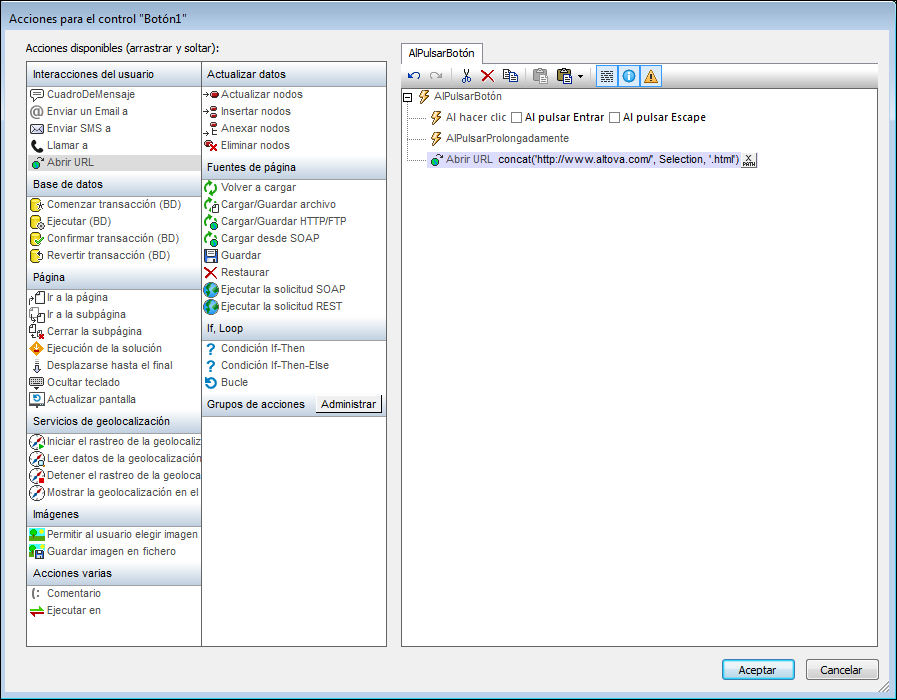This screenshot has height=700, width=897.
Task: Collapse the AlPulsarBotón tree node
Action: tap(408, 97)
